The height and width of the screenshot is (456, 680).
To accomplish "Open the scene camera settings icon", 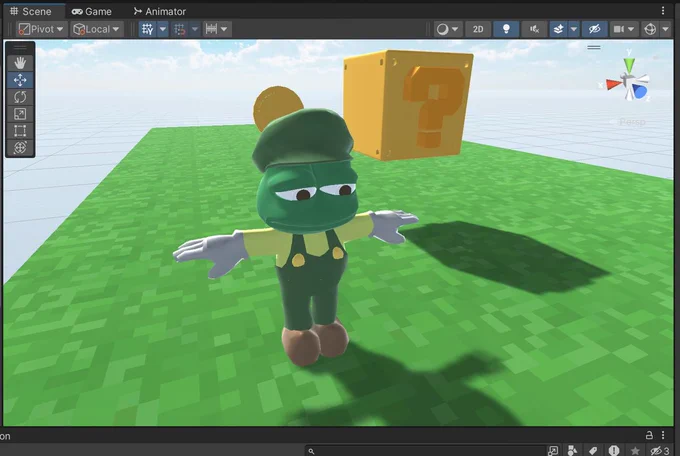I will pyautogui.click(x=618, y=29).
